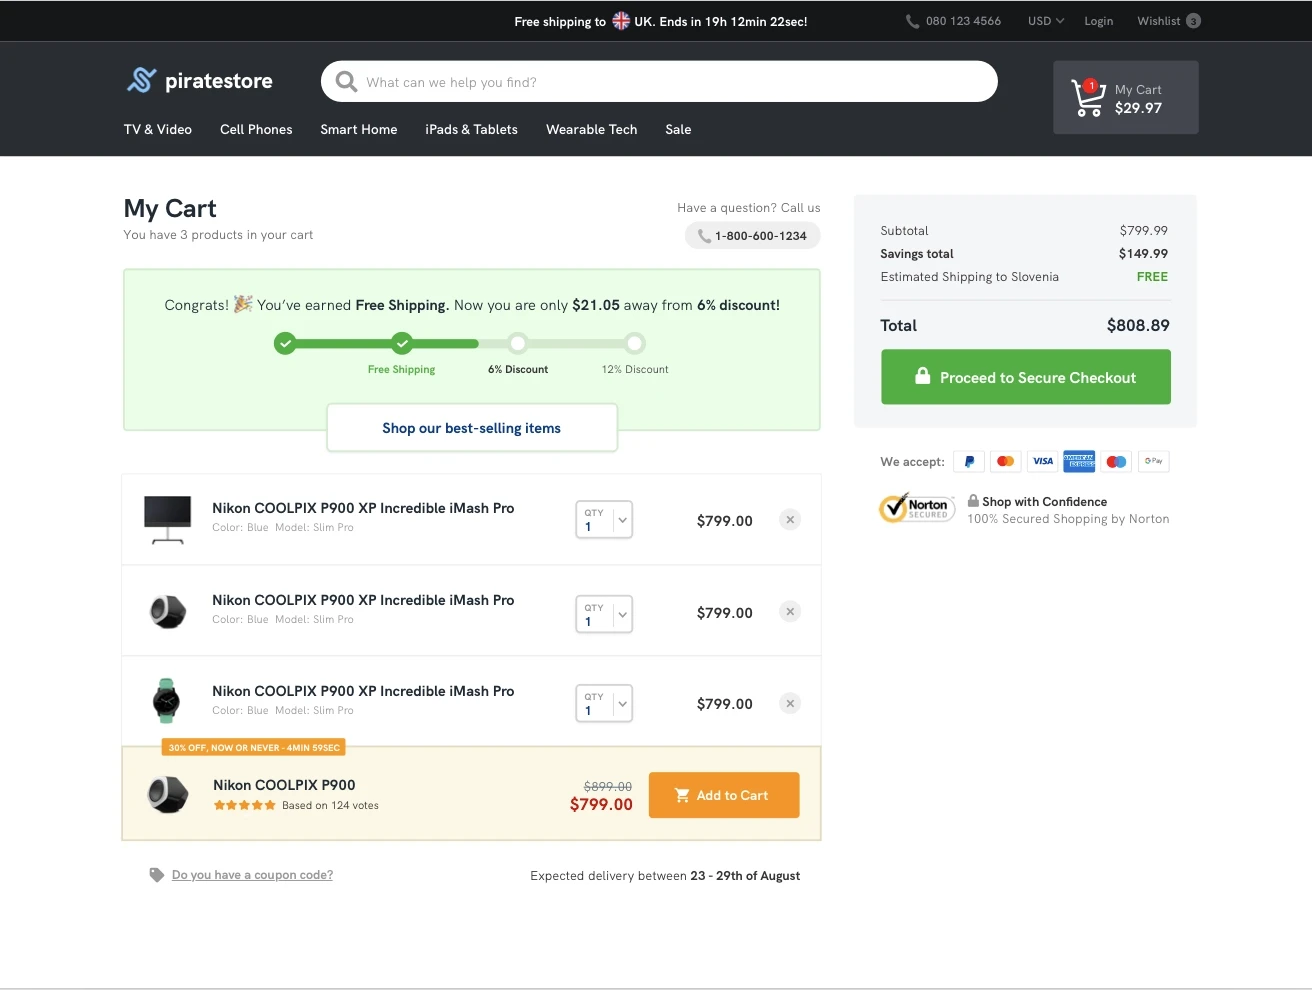Click the piratestore logo
Screen dimensions: 1312x990
click(199, 81)
